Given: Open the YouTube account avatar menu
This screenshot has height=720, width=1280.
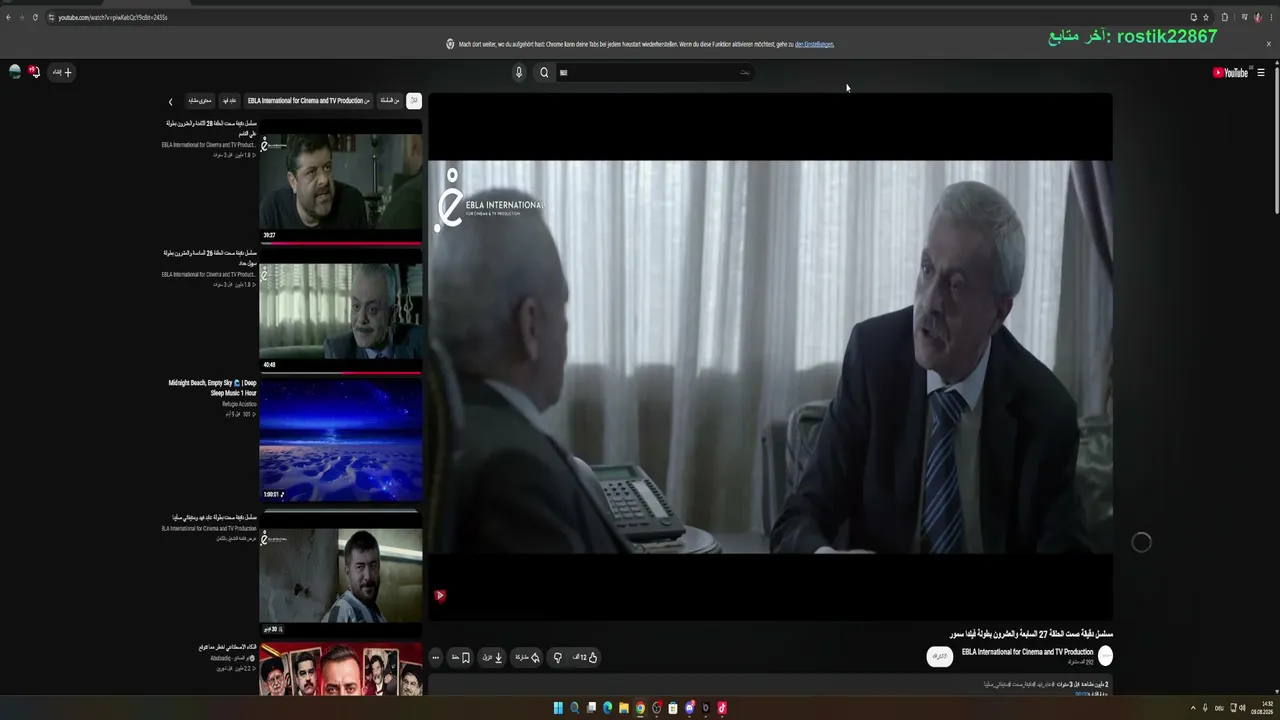Looking at the screenshot, I should (14, 72).
